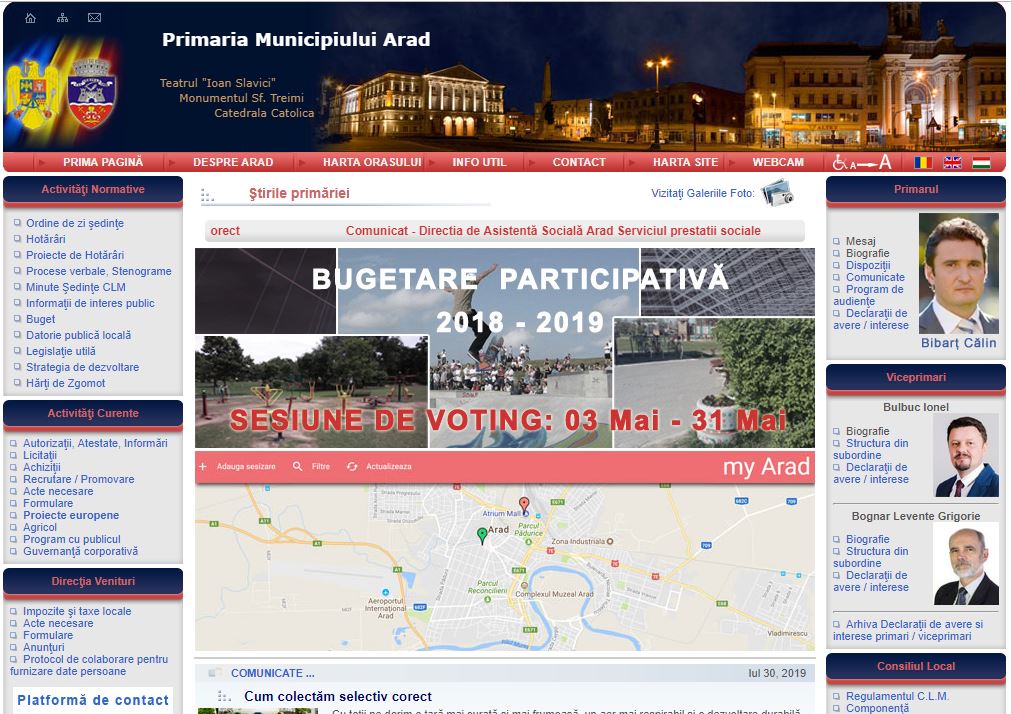
Task: Click the home icon in header
Action: coord(30,18)
